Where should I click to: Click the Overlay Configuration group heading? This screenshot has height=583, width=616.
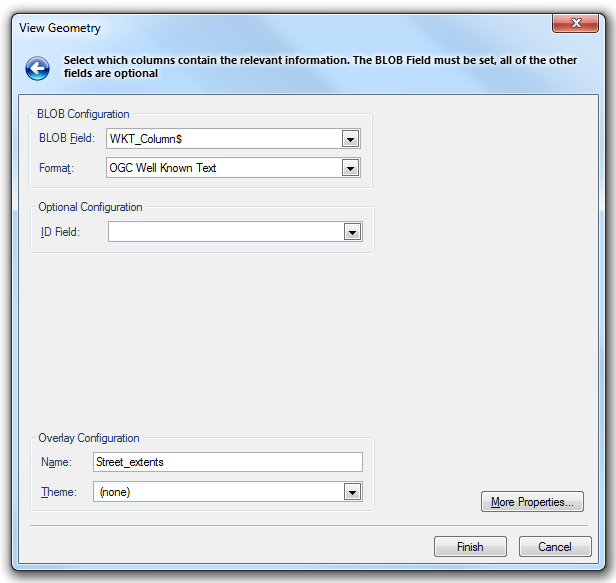click(x=88, y=438)
